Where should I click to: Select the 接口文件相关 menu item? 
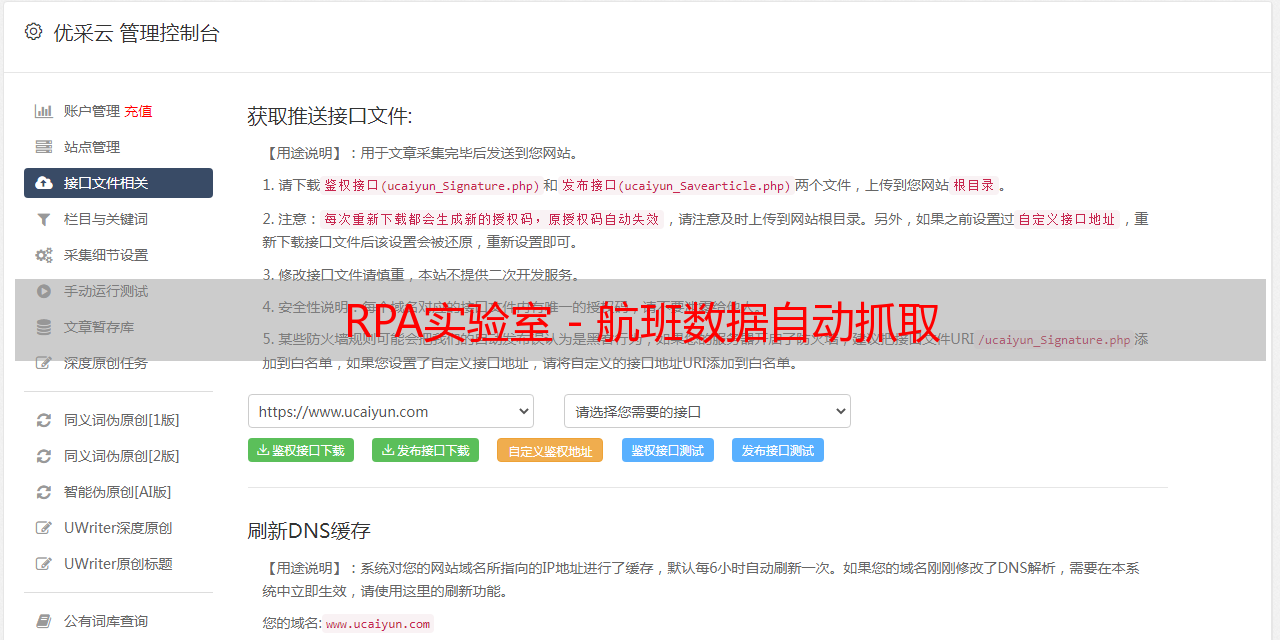click(x=118, y=183)
